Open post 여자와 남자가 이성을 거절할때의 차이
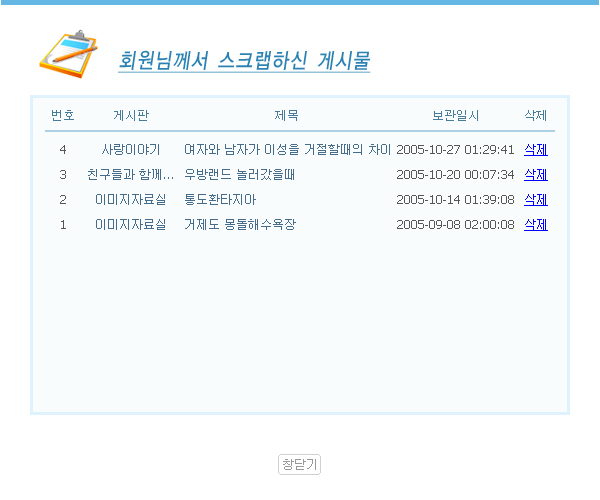This screenshot has width=600, height=500. 287,150
